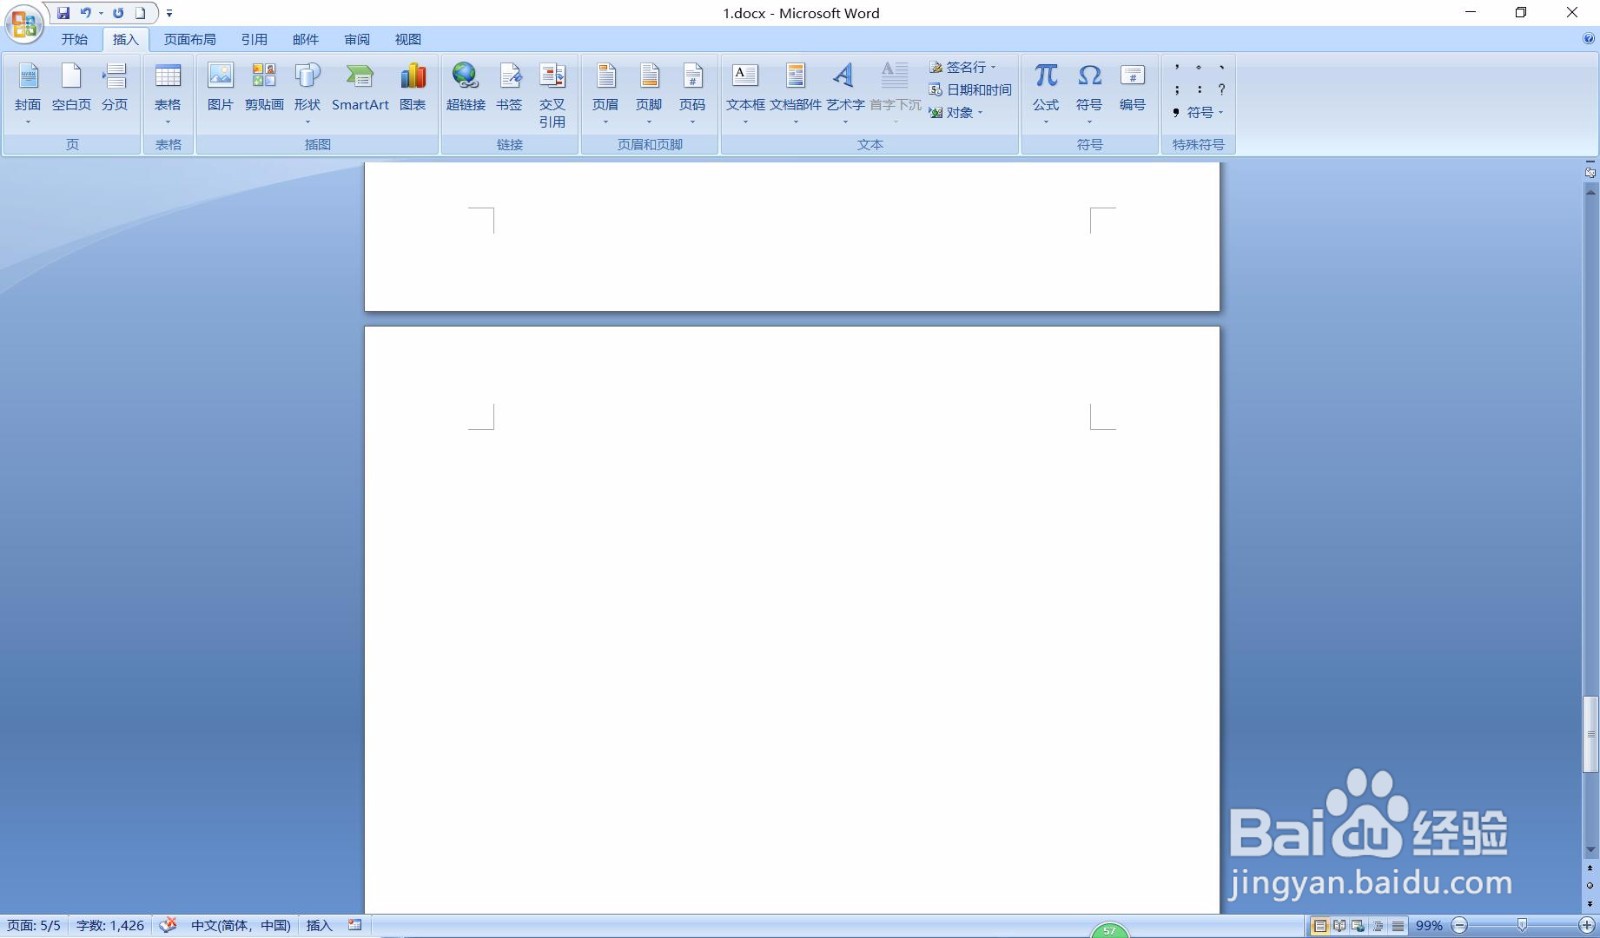Insert a number (编号)

[1132, 88]
